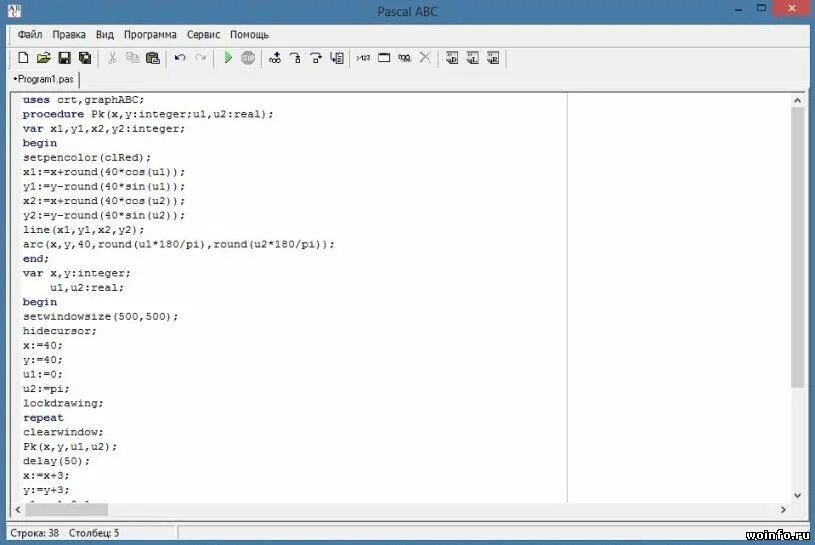
Task: Click the Save All icon
Action: coord(85,58)
